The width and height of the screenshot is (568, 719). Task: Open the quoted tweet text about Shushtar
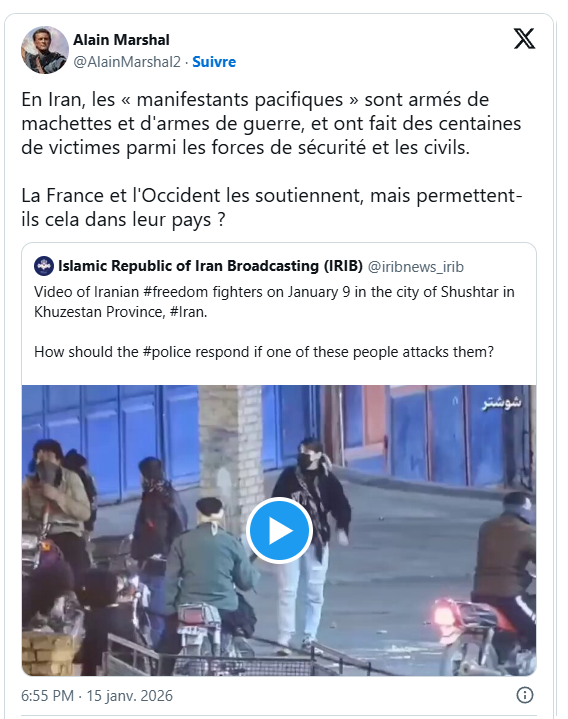(274, 322)
